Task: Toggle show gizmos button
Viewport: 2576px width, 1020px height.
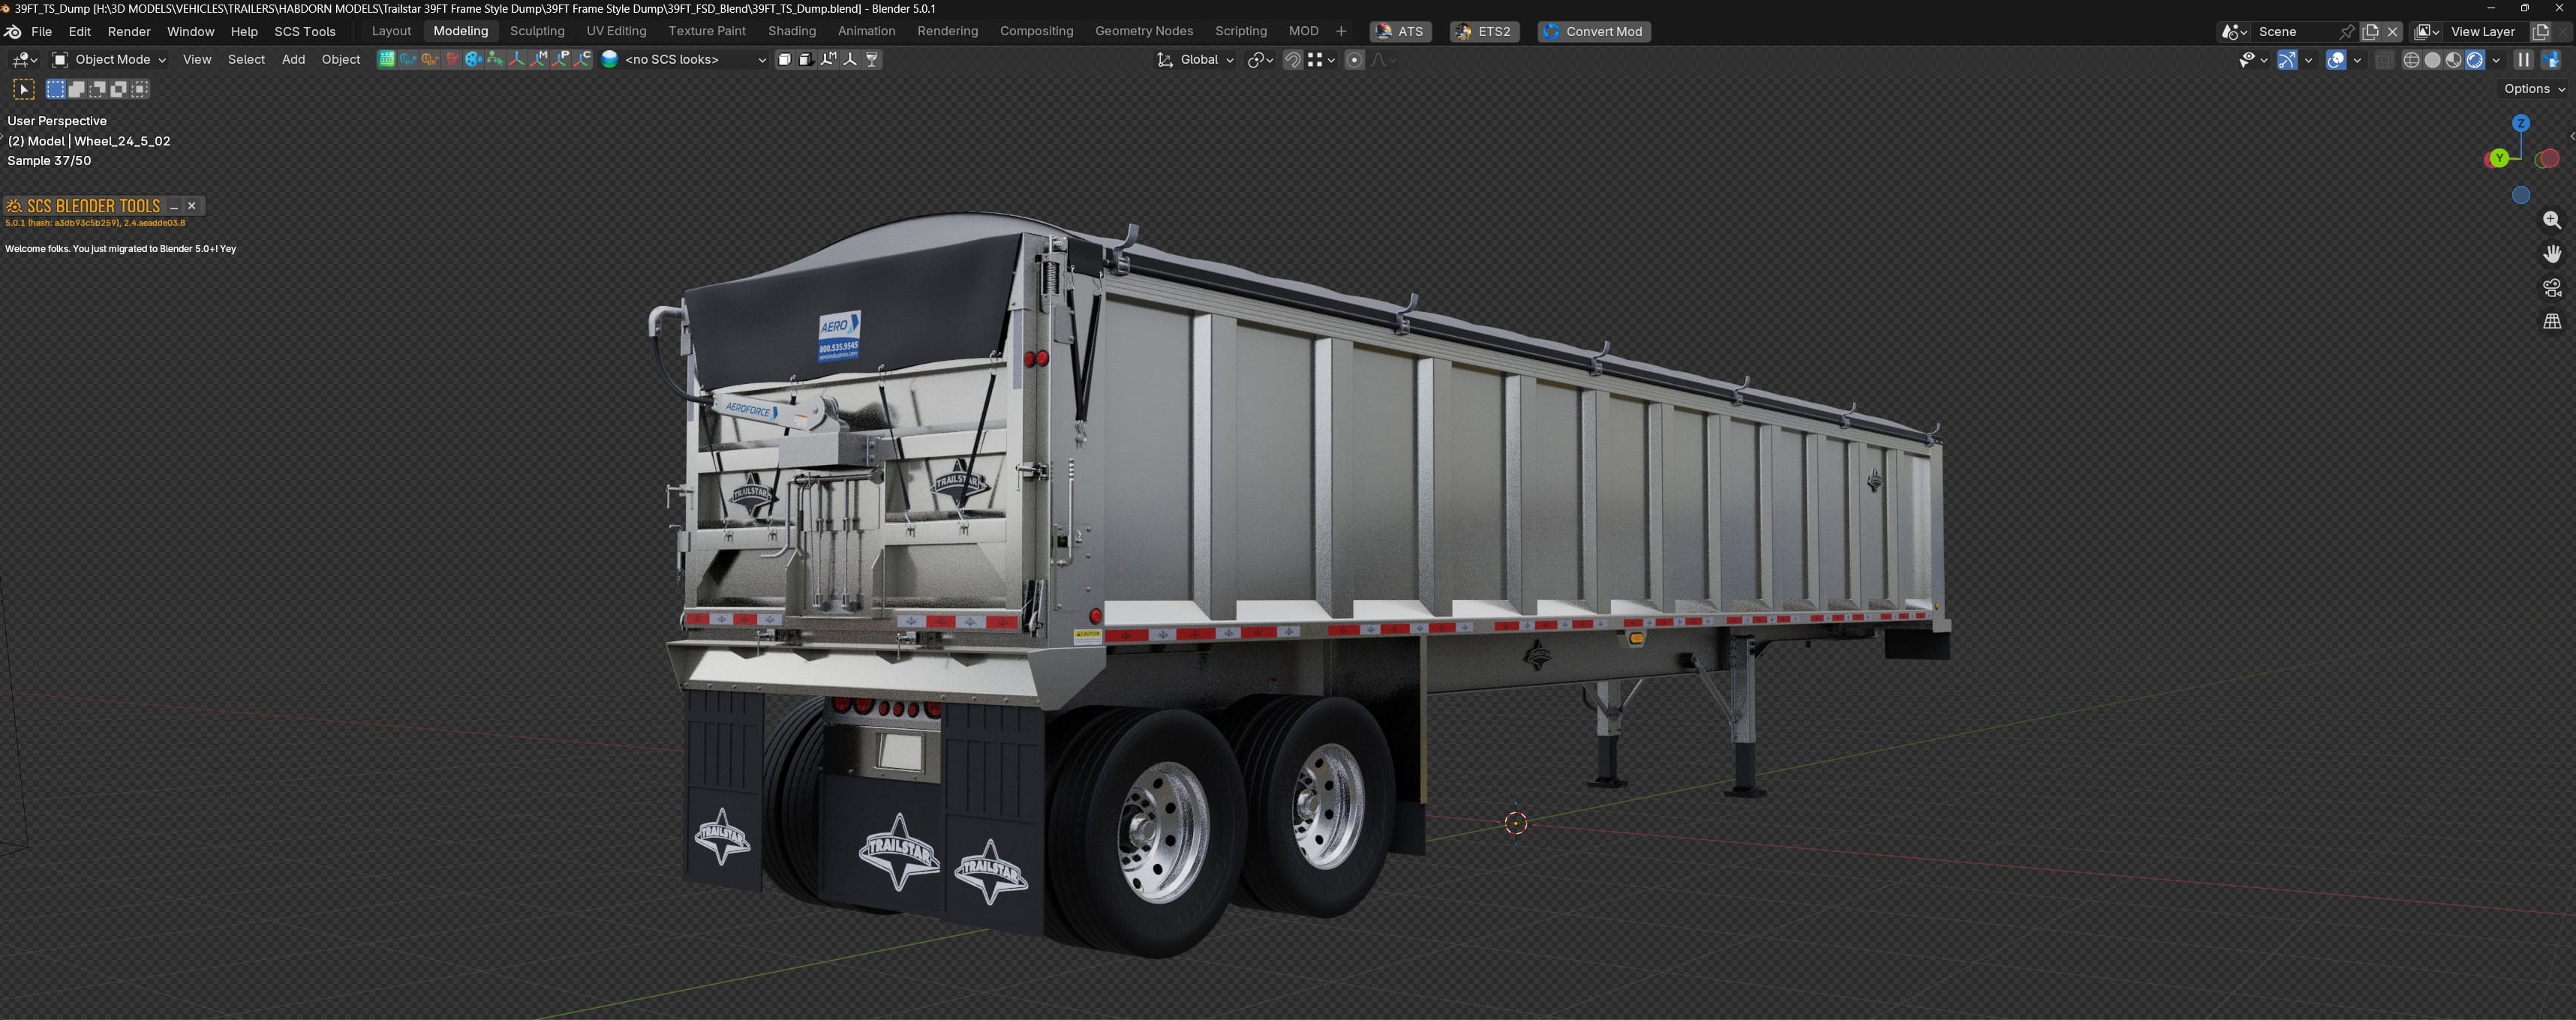Action: (x=2287, y=60)
